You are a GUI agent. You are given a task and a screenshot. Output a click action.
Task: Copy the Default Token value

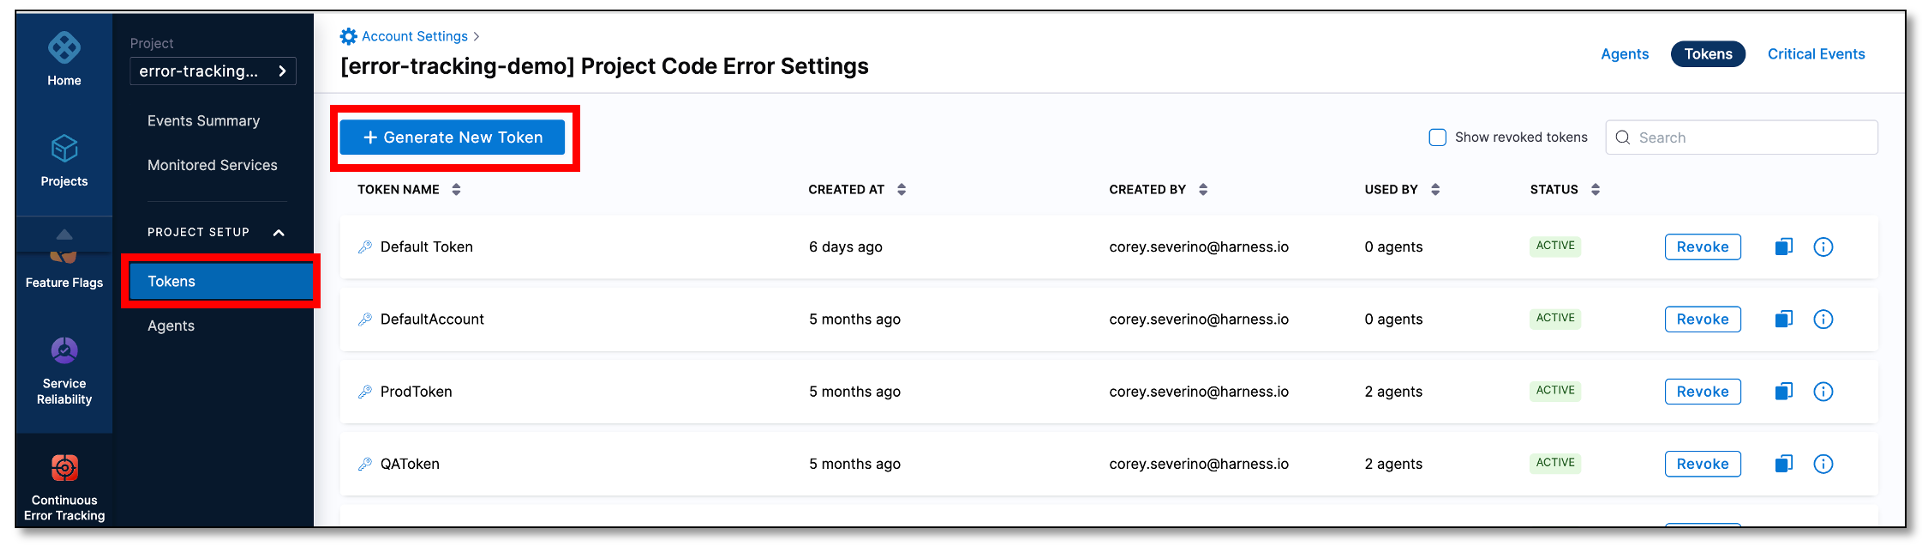tap(1783, 247)
